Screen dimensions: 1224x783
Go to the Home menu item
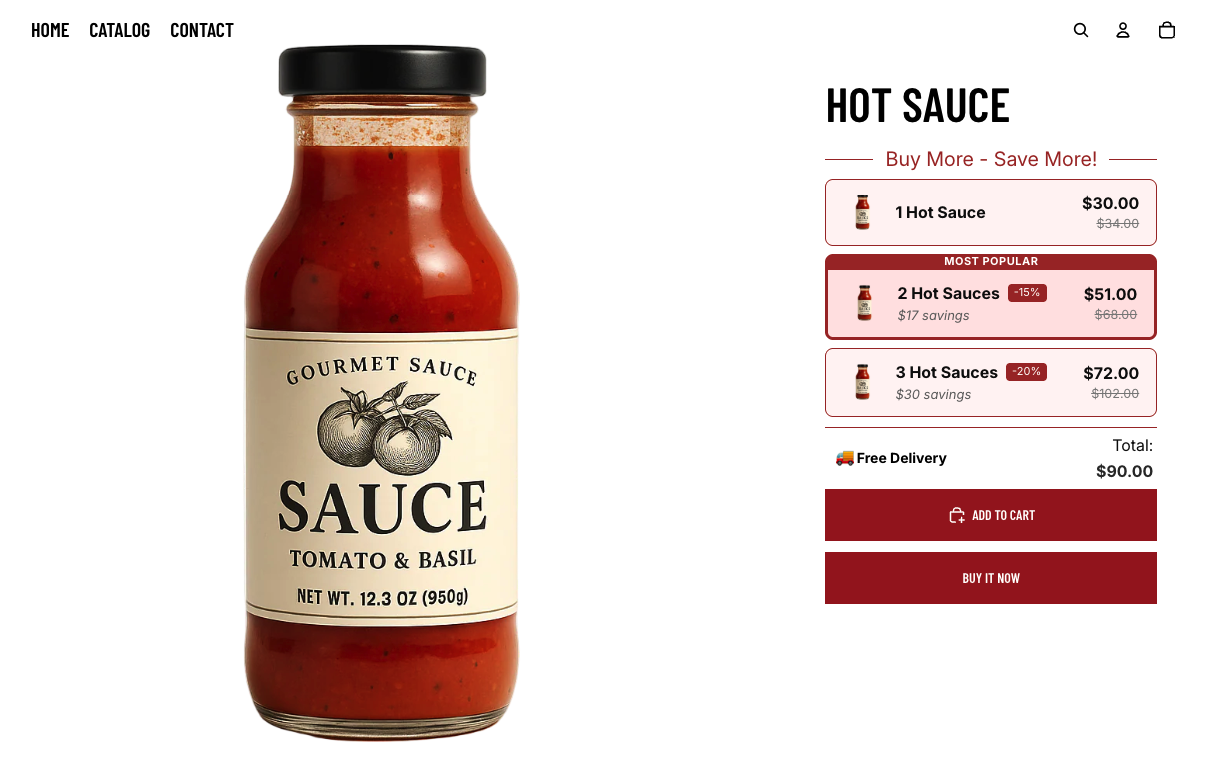click(50, 30)
